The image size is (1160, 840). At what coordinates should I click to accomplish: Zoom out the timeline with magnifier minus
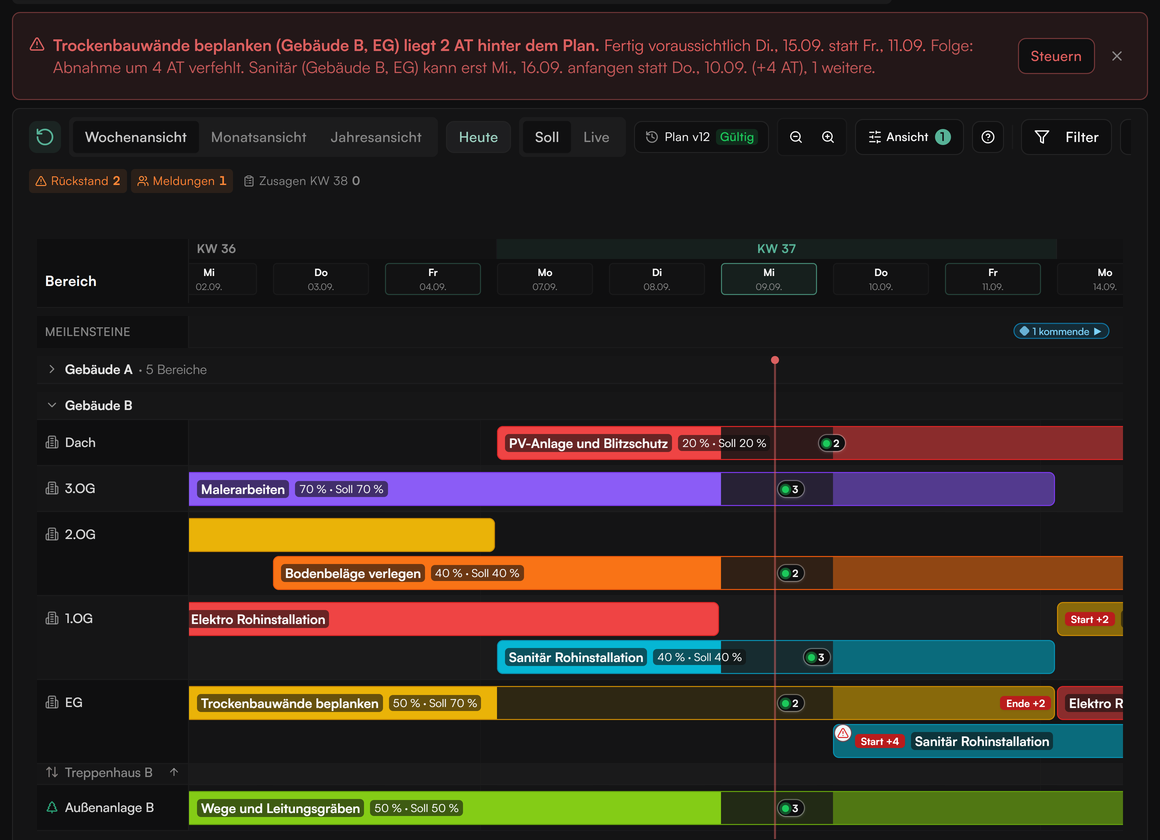click(796, 137)
